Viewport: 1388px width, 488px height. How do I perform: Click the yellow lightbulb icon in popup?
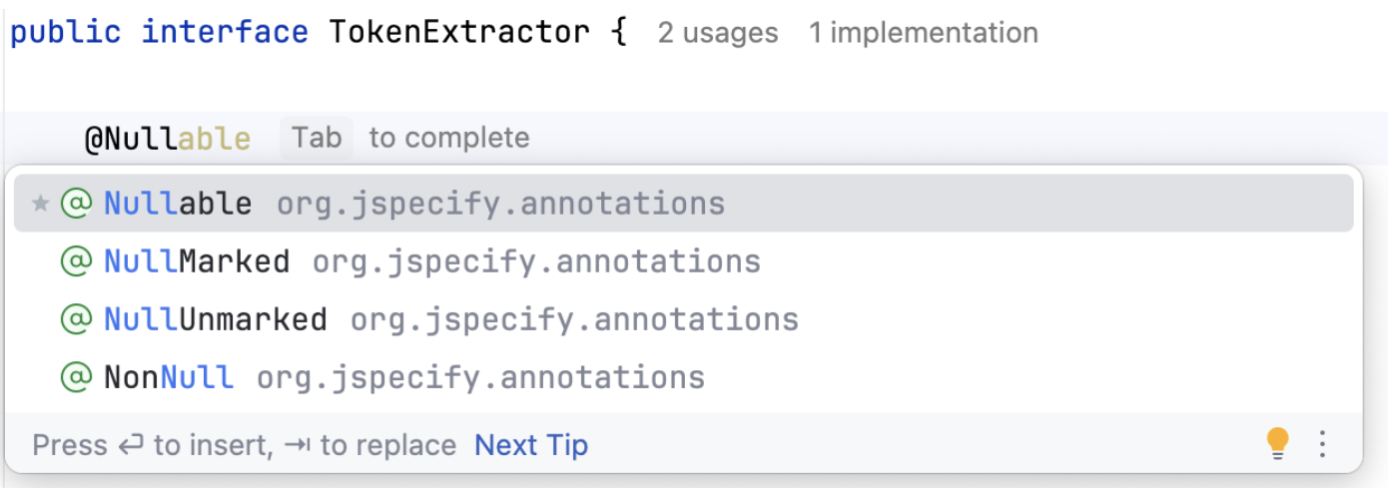tap(1277, 443)
